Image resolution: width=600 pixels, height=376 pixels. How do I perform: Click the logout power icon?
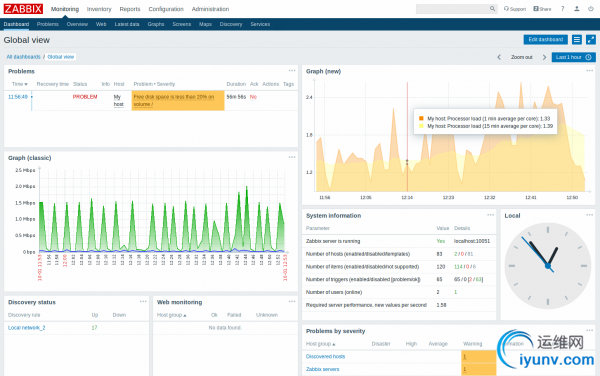coord(590,9)
